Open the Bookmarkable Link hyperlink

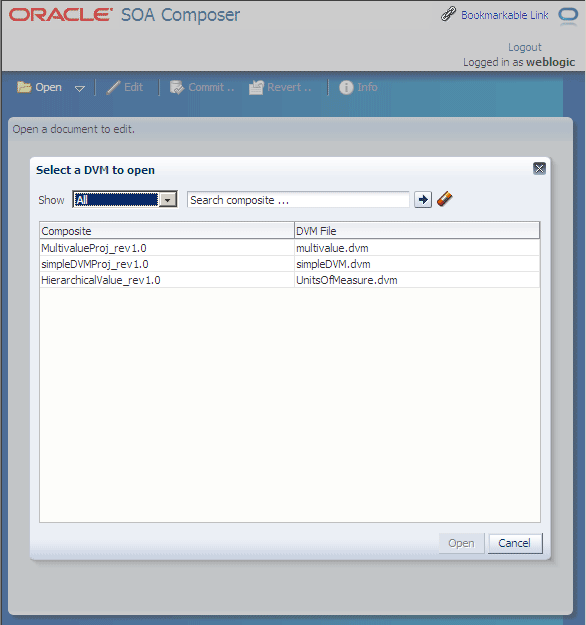[505, 15]
